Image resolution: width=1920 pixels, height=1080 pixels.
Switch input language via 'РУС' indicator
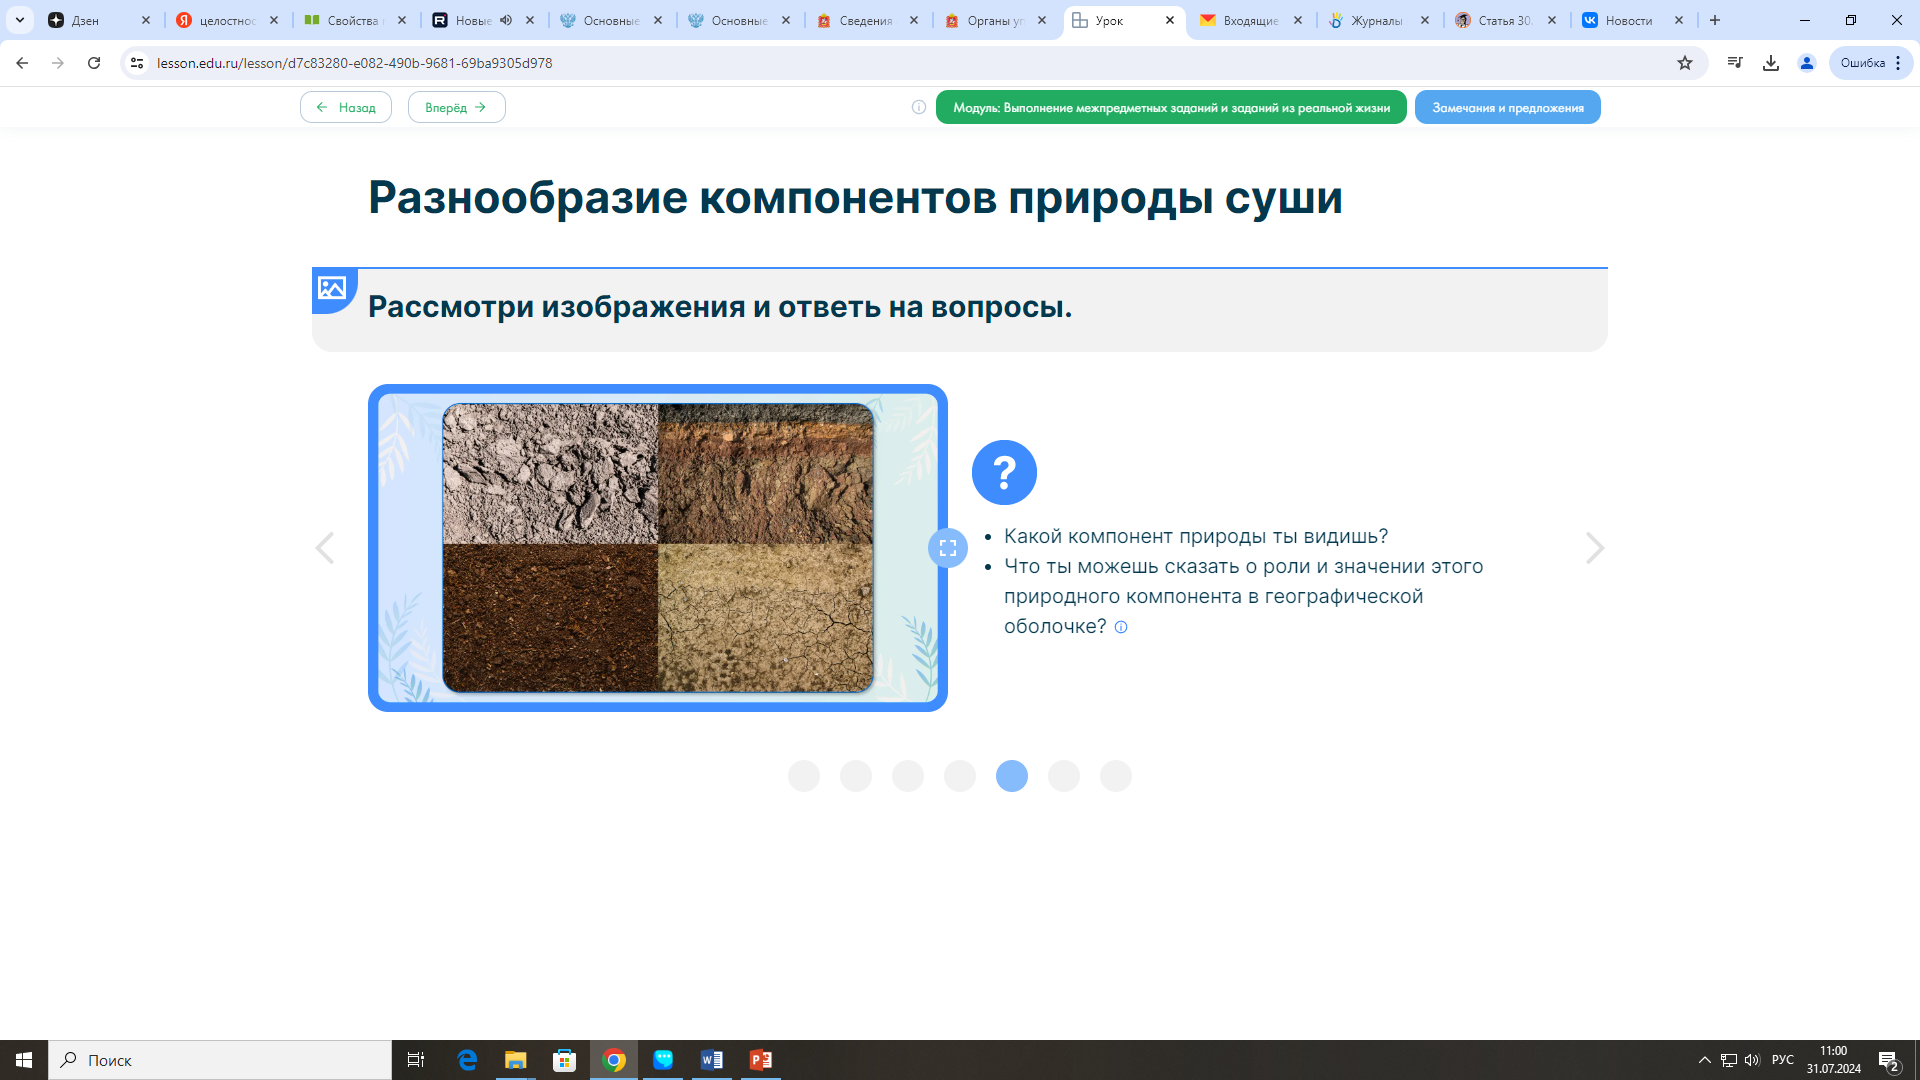point(1783,1060)
